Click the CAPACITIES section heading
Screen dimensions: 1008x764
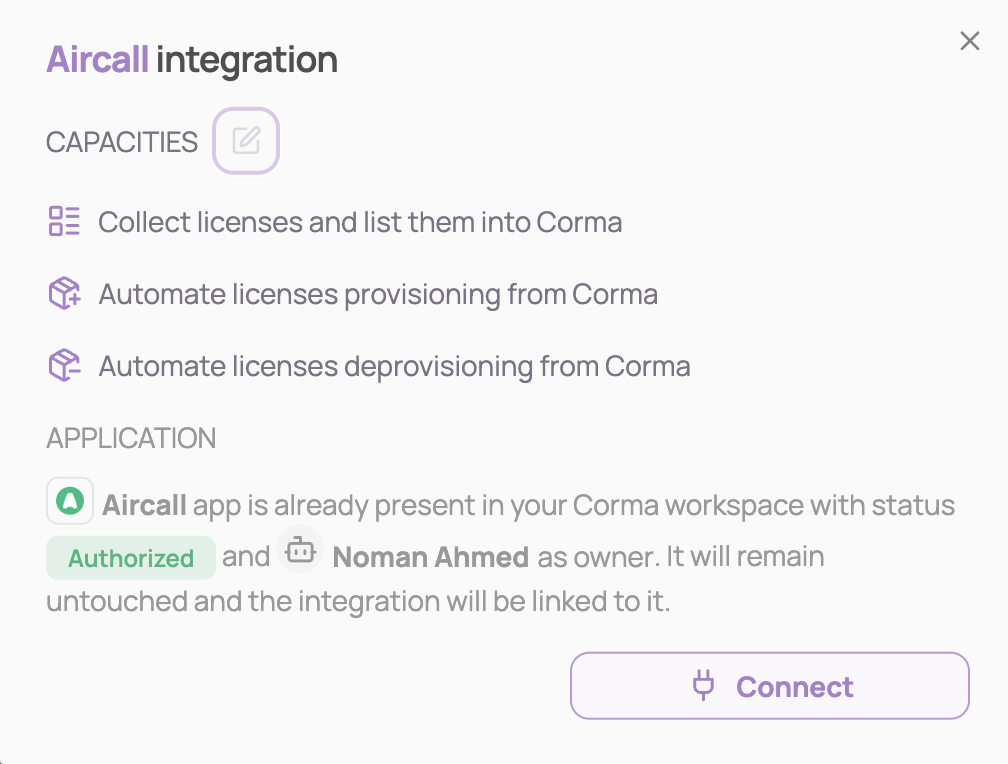pos(122,142)
